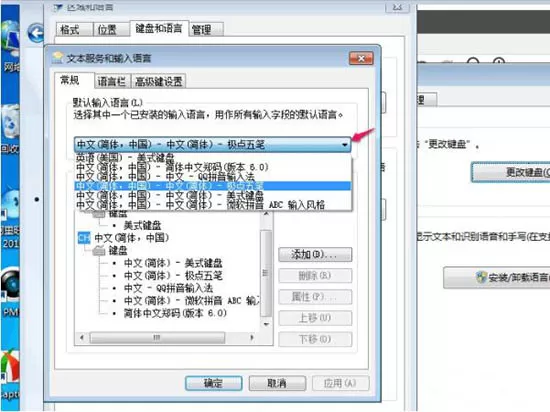
Task: Select 中文(简体，中国) tree node
Action: (x=132, y=238)
